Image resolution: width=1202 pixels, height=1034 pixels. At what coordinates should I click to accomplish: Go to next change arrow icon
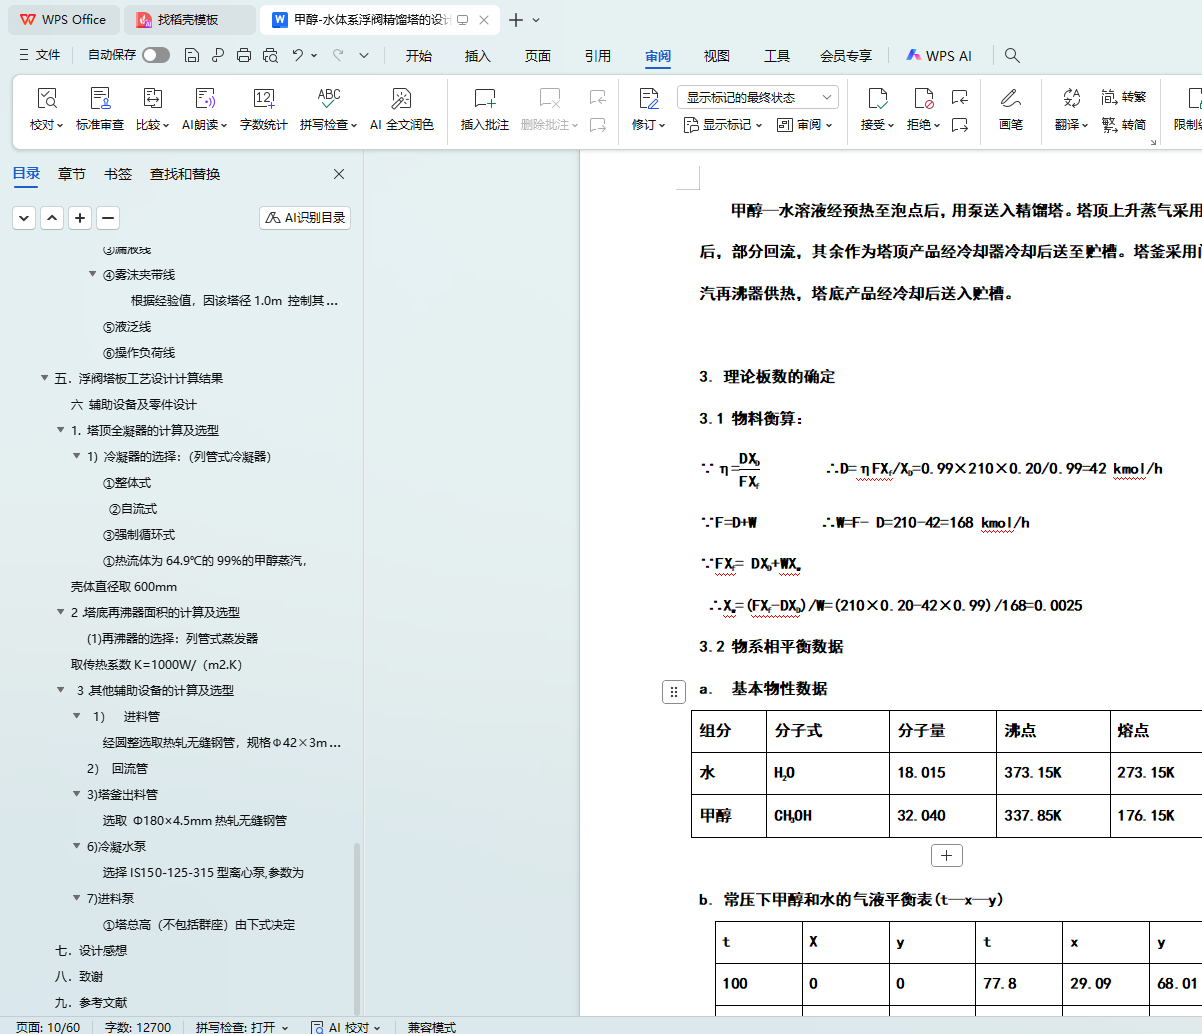click(960, 125)
